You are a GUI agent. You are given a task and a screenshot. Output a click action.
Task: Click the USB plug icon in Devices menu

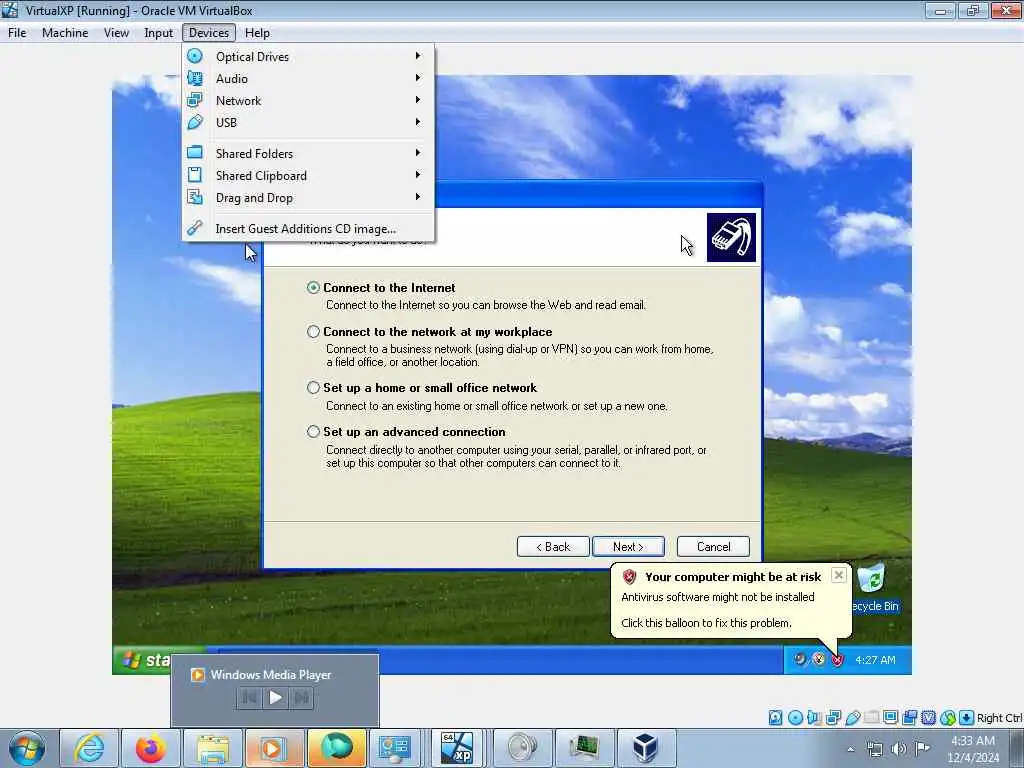(195, 122)
